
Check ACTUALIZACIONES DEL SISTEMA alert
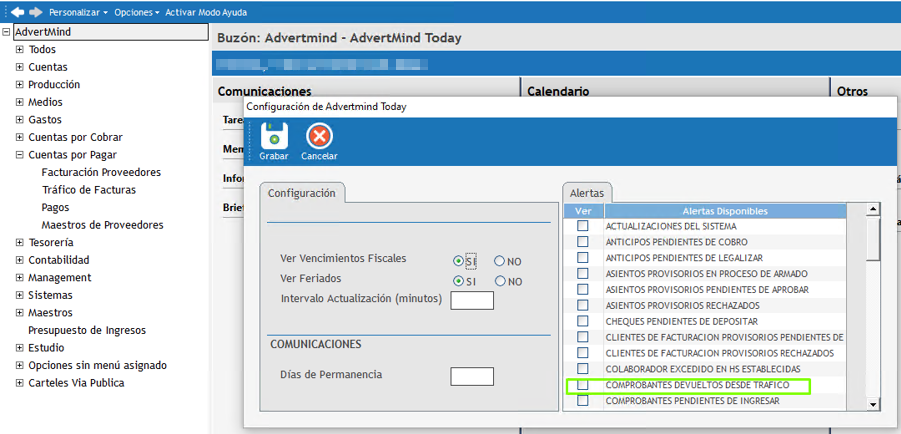[583, 225]
